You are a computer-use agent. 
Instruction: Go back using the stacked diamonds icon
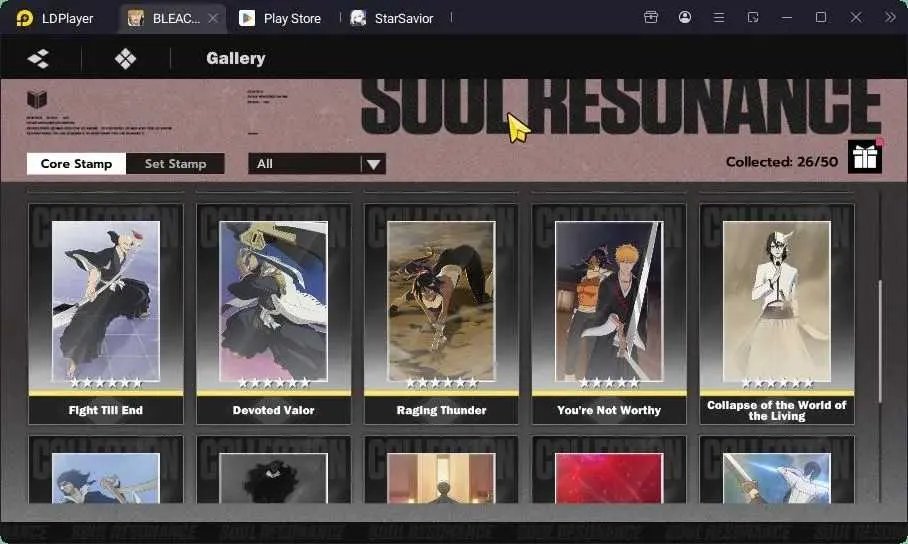click(x=38, y=59)
